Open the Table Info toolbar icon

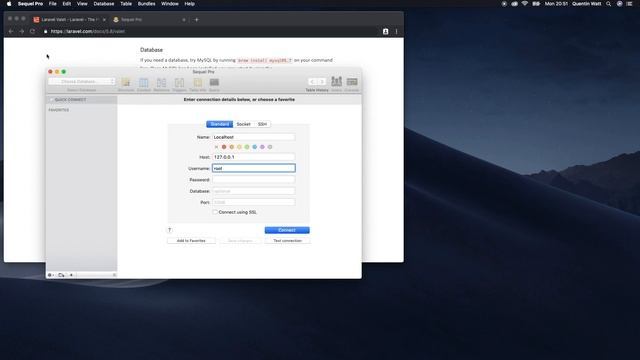coord(198,83)
